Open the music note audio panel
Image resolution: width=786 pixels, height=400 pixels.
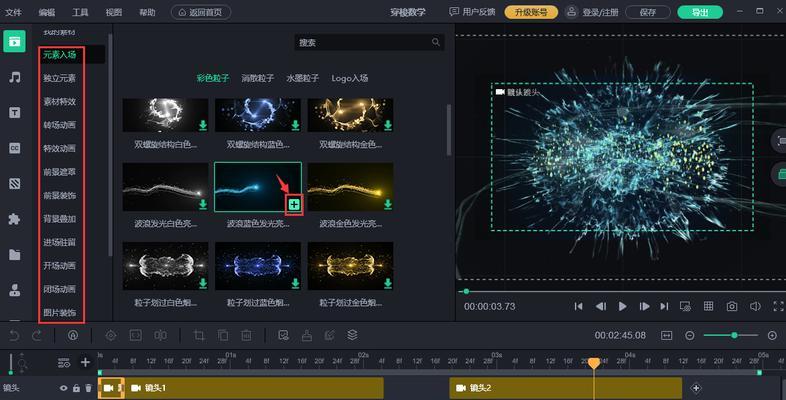(15, 77)
